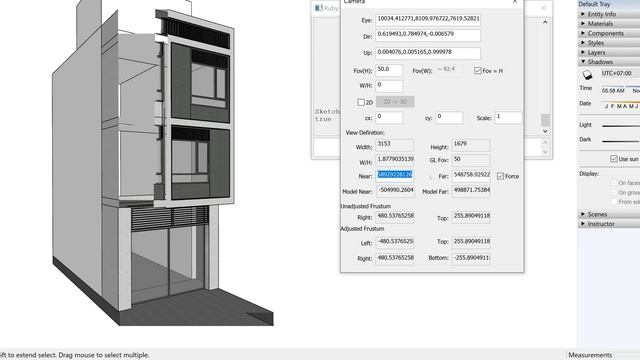This screenshot has width=640, height=360.
Task: Click the Model Near value field
Action: 395,191
